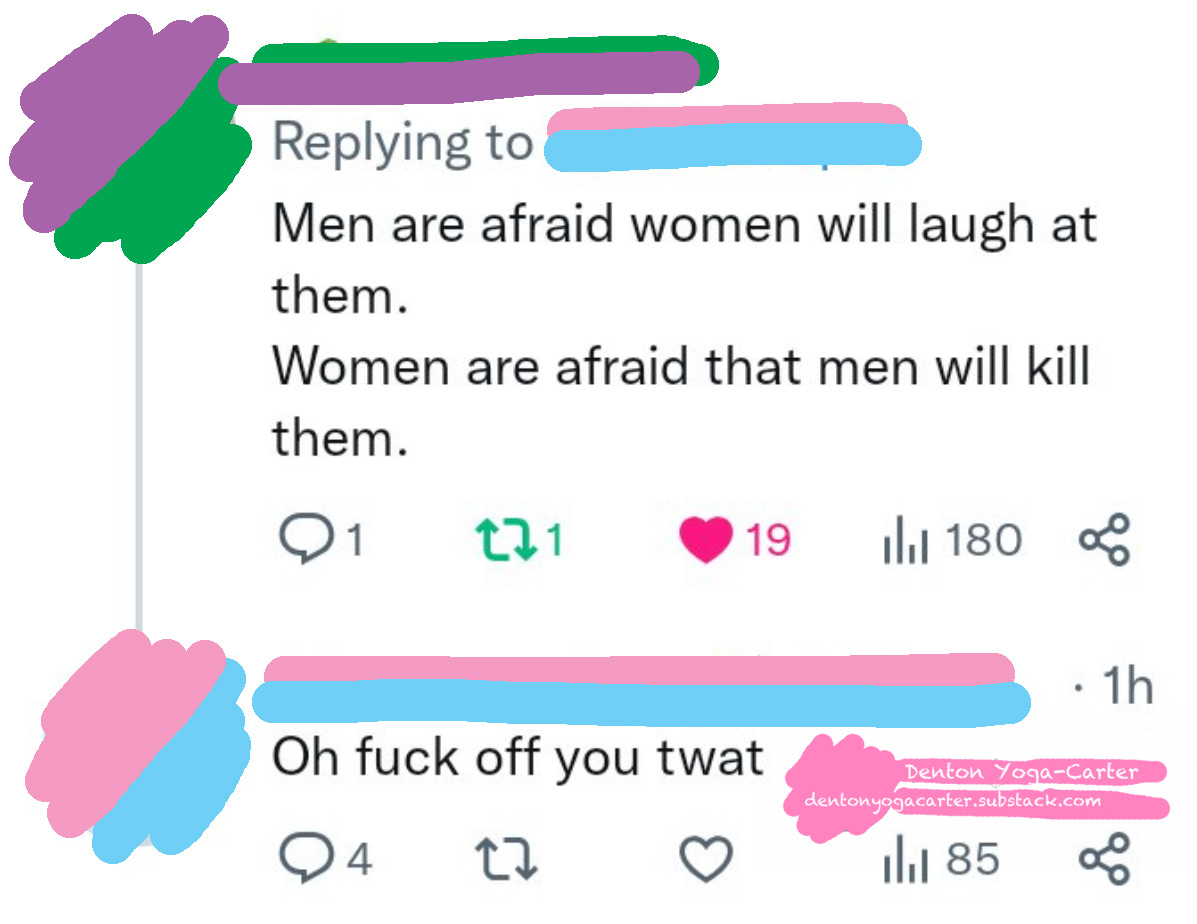Unlike the first tweet via pink heart
The height and width of the screenshot is (924, 1197).
pyautogui.click(x=706, y=540)
